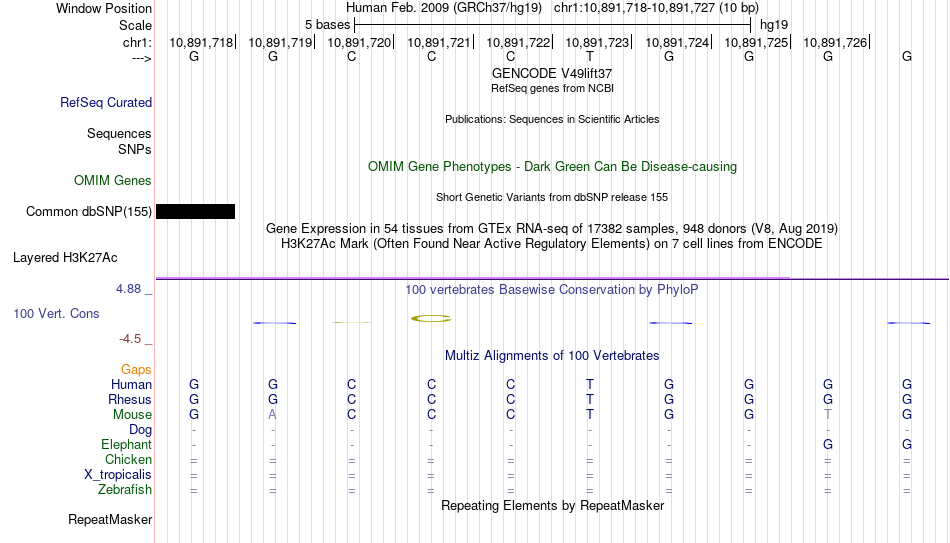Click the Scale label
The image size is (950, 543).
tap(135, 25)
